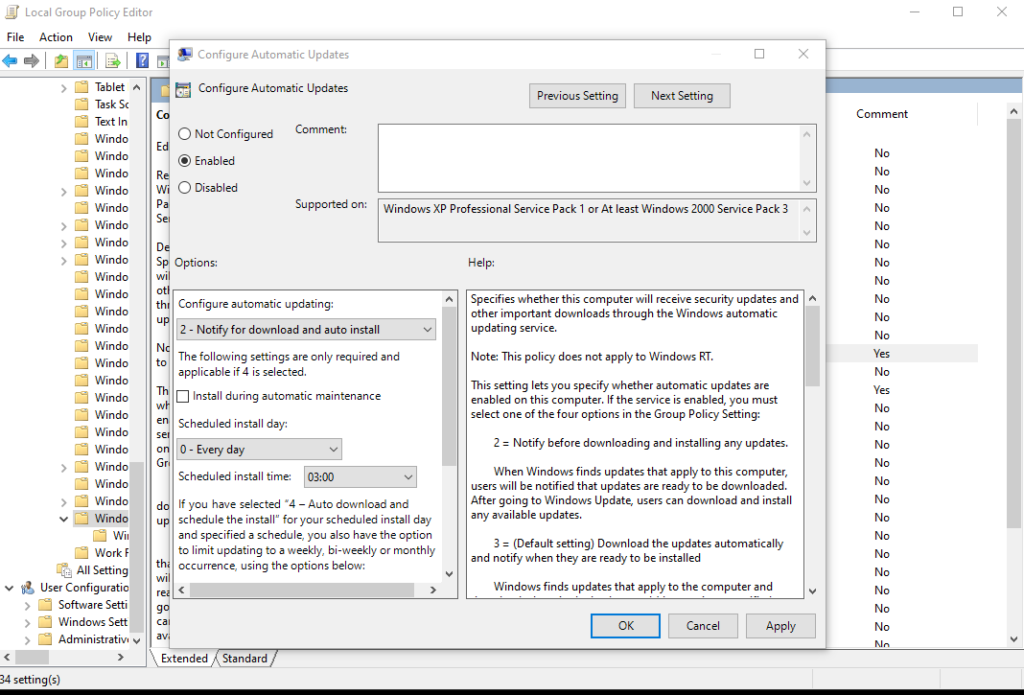Click the Previous Setting button
The height and width of the screenshot is (695, 1024).
pos(577,95)
